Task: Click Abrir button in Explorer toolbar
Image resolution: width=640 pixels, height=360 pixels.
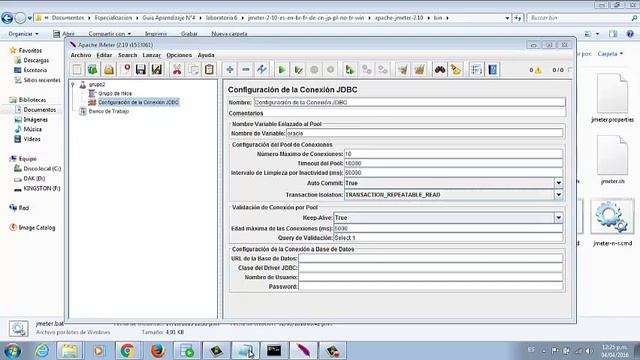Action: click(x=64, y=34)
